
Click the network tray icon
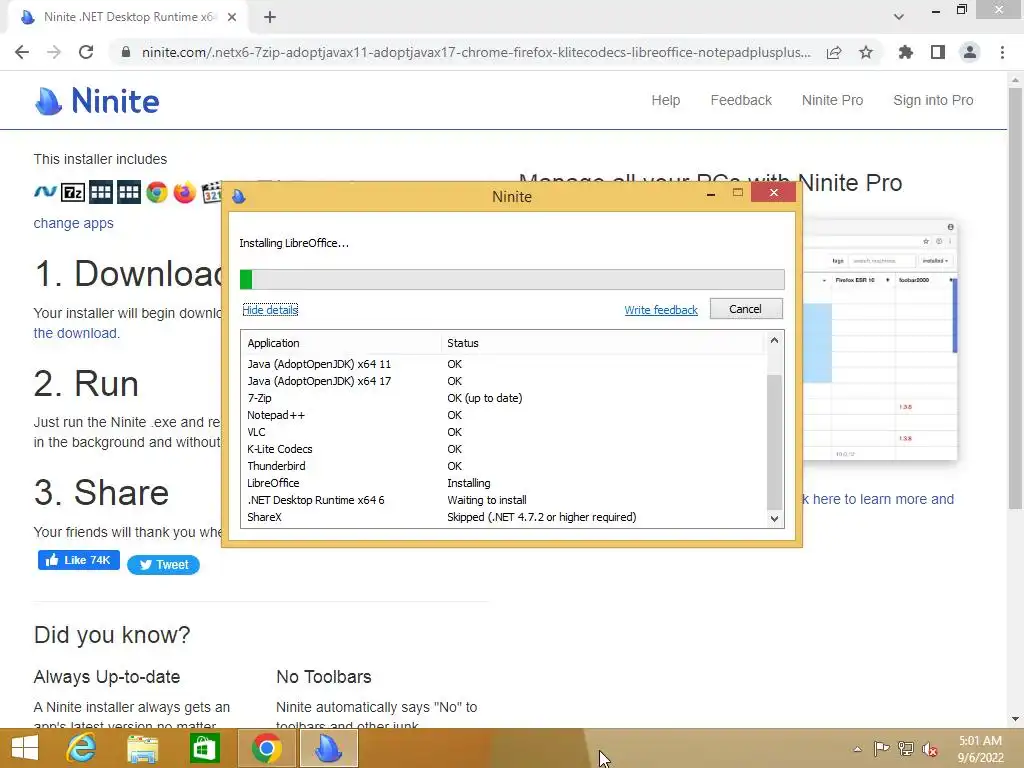click(x=906, y=749)
